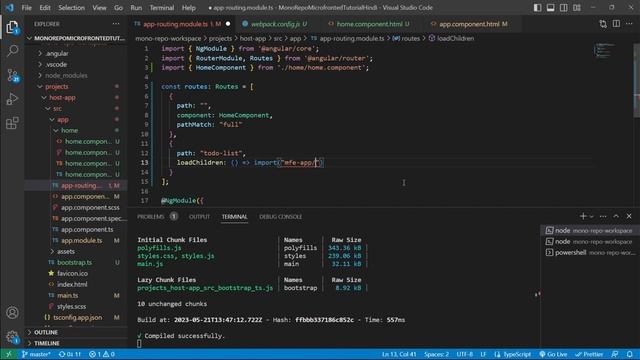Expand the assets folder

(65, 251)
